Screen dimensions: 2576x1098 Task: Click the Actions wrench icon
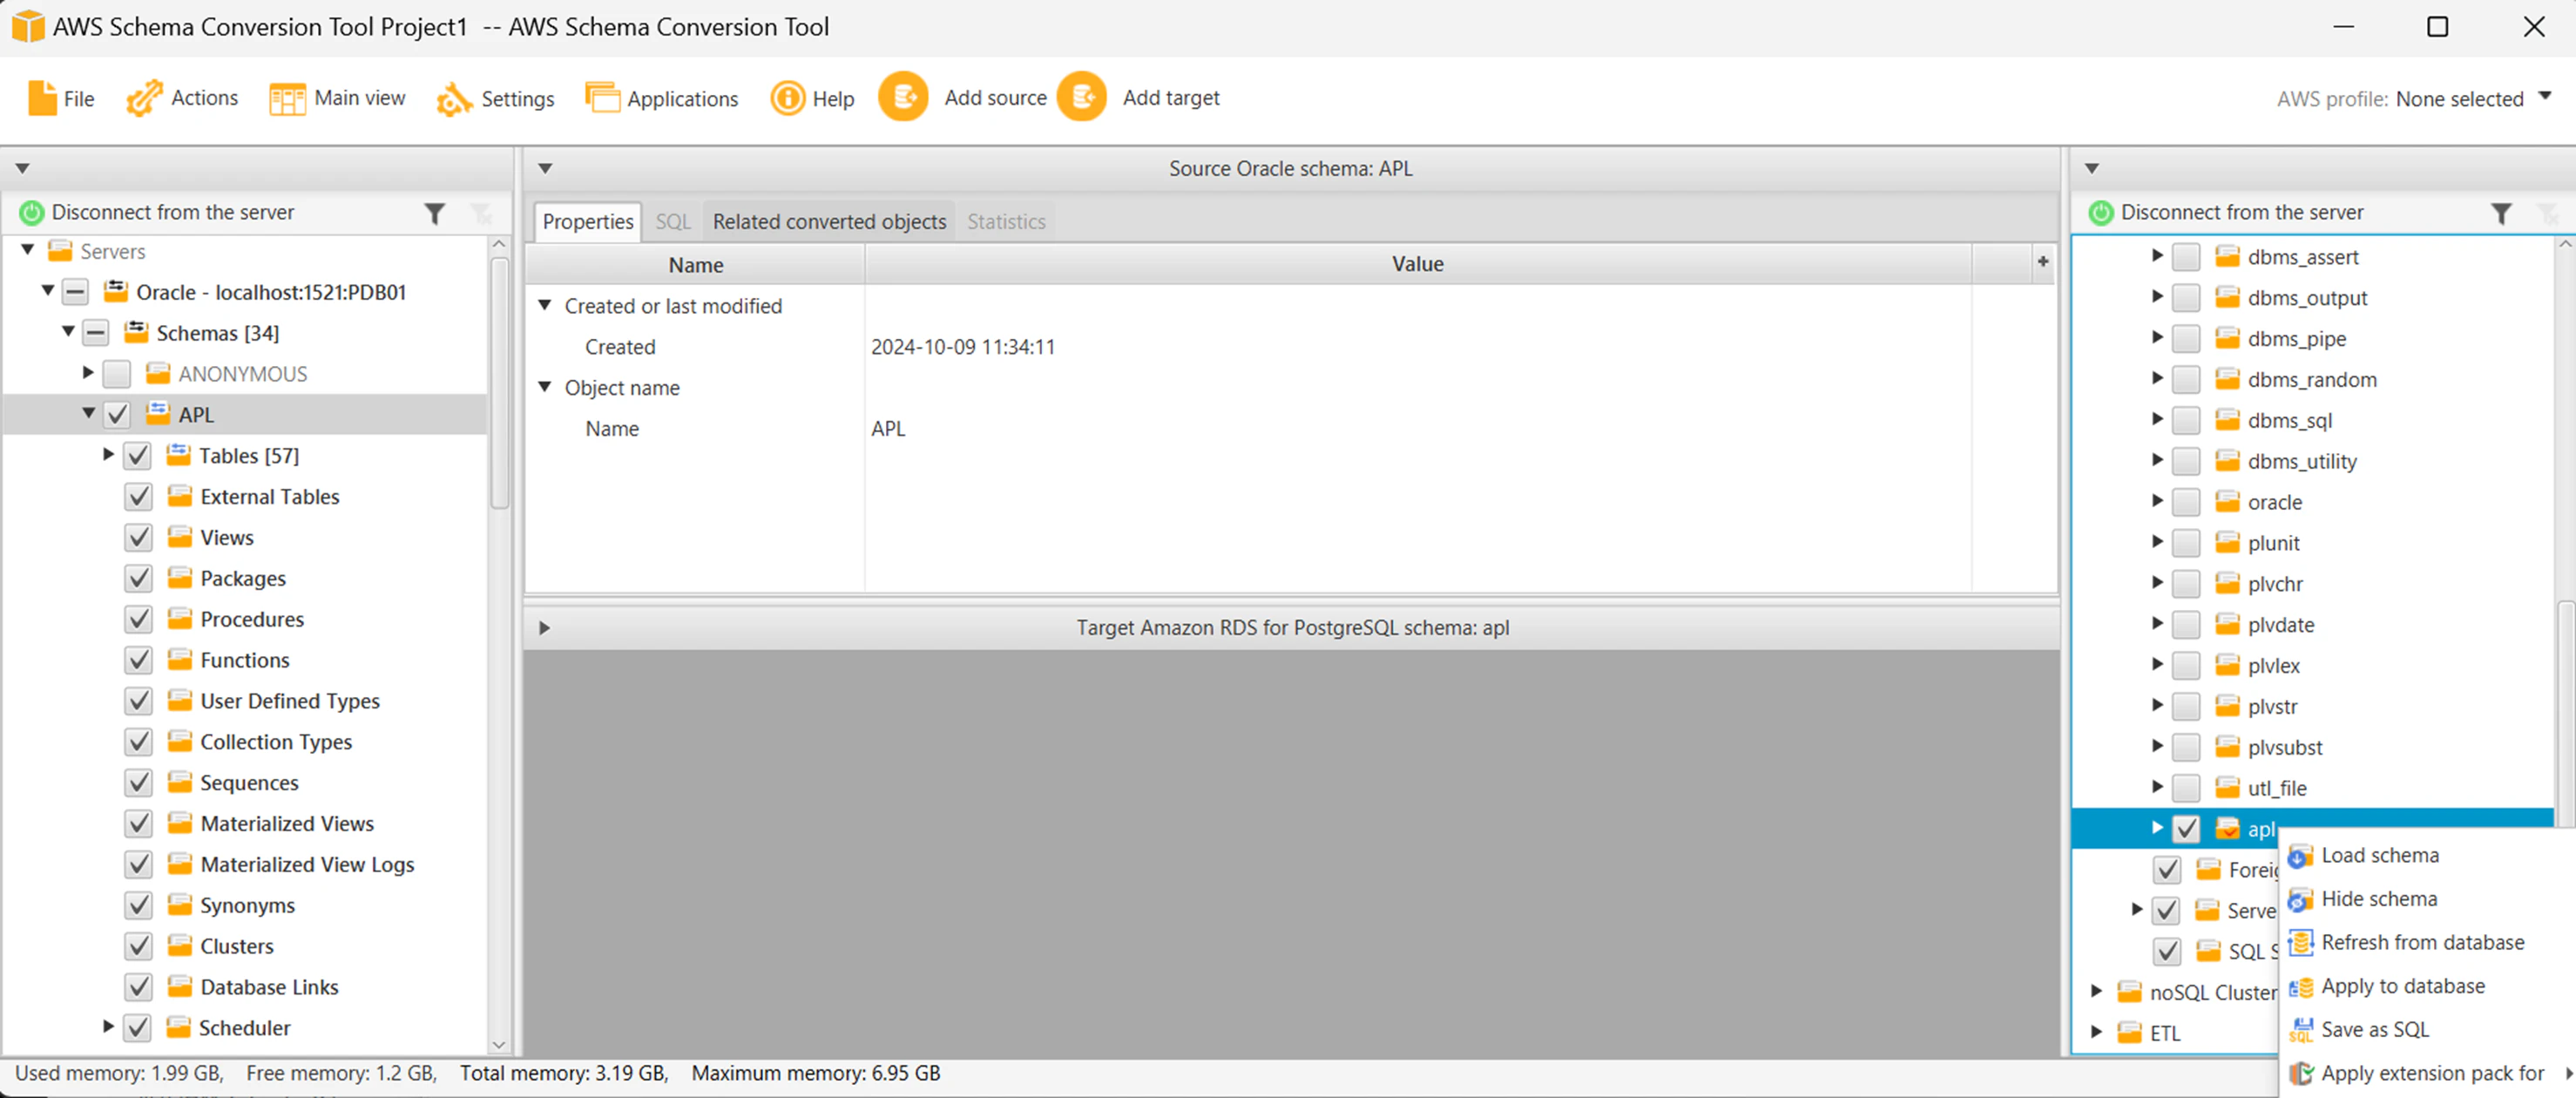144,98
